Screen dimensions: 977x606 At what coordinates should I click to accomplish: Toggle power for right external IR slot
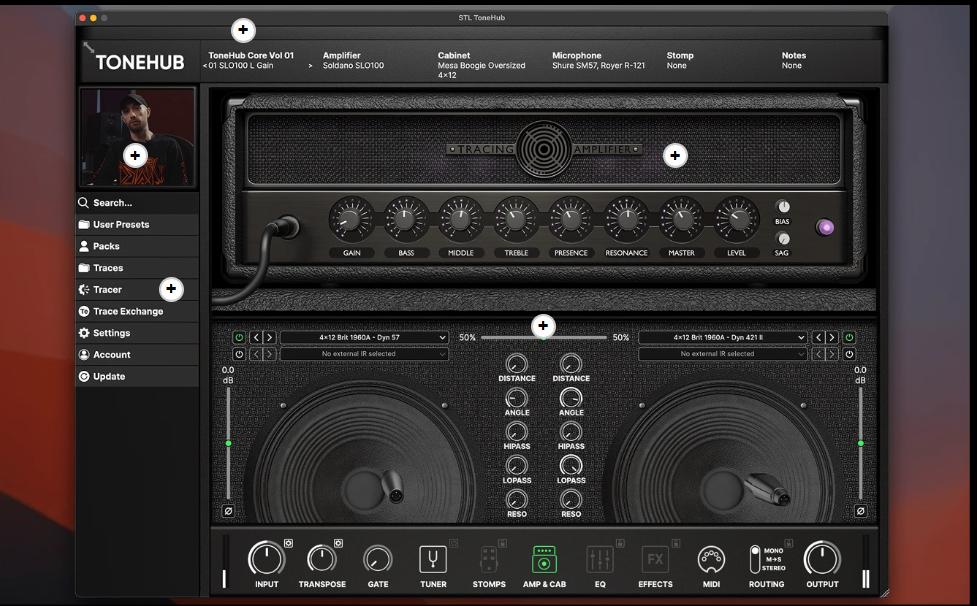849,354
